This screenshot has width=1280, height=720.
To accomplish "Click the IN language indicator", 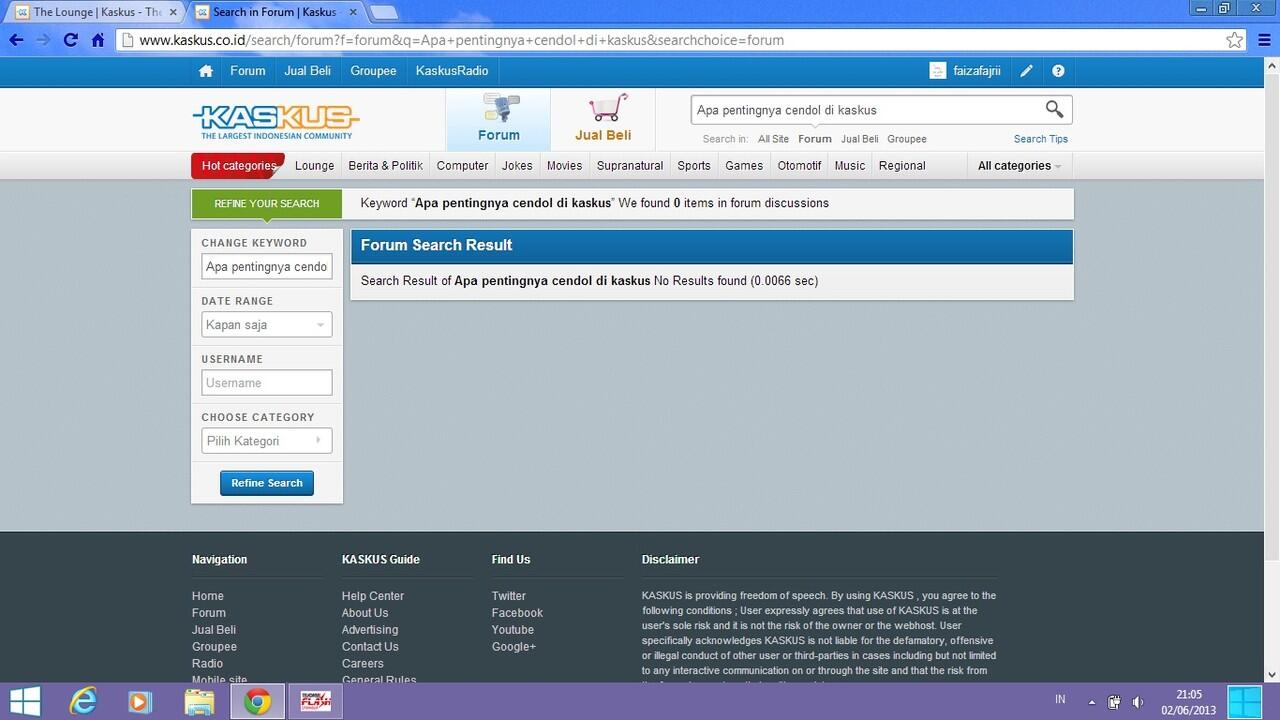I will tap(1060, 699).
